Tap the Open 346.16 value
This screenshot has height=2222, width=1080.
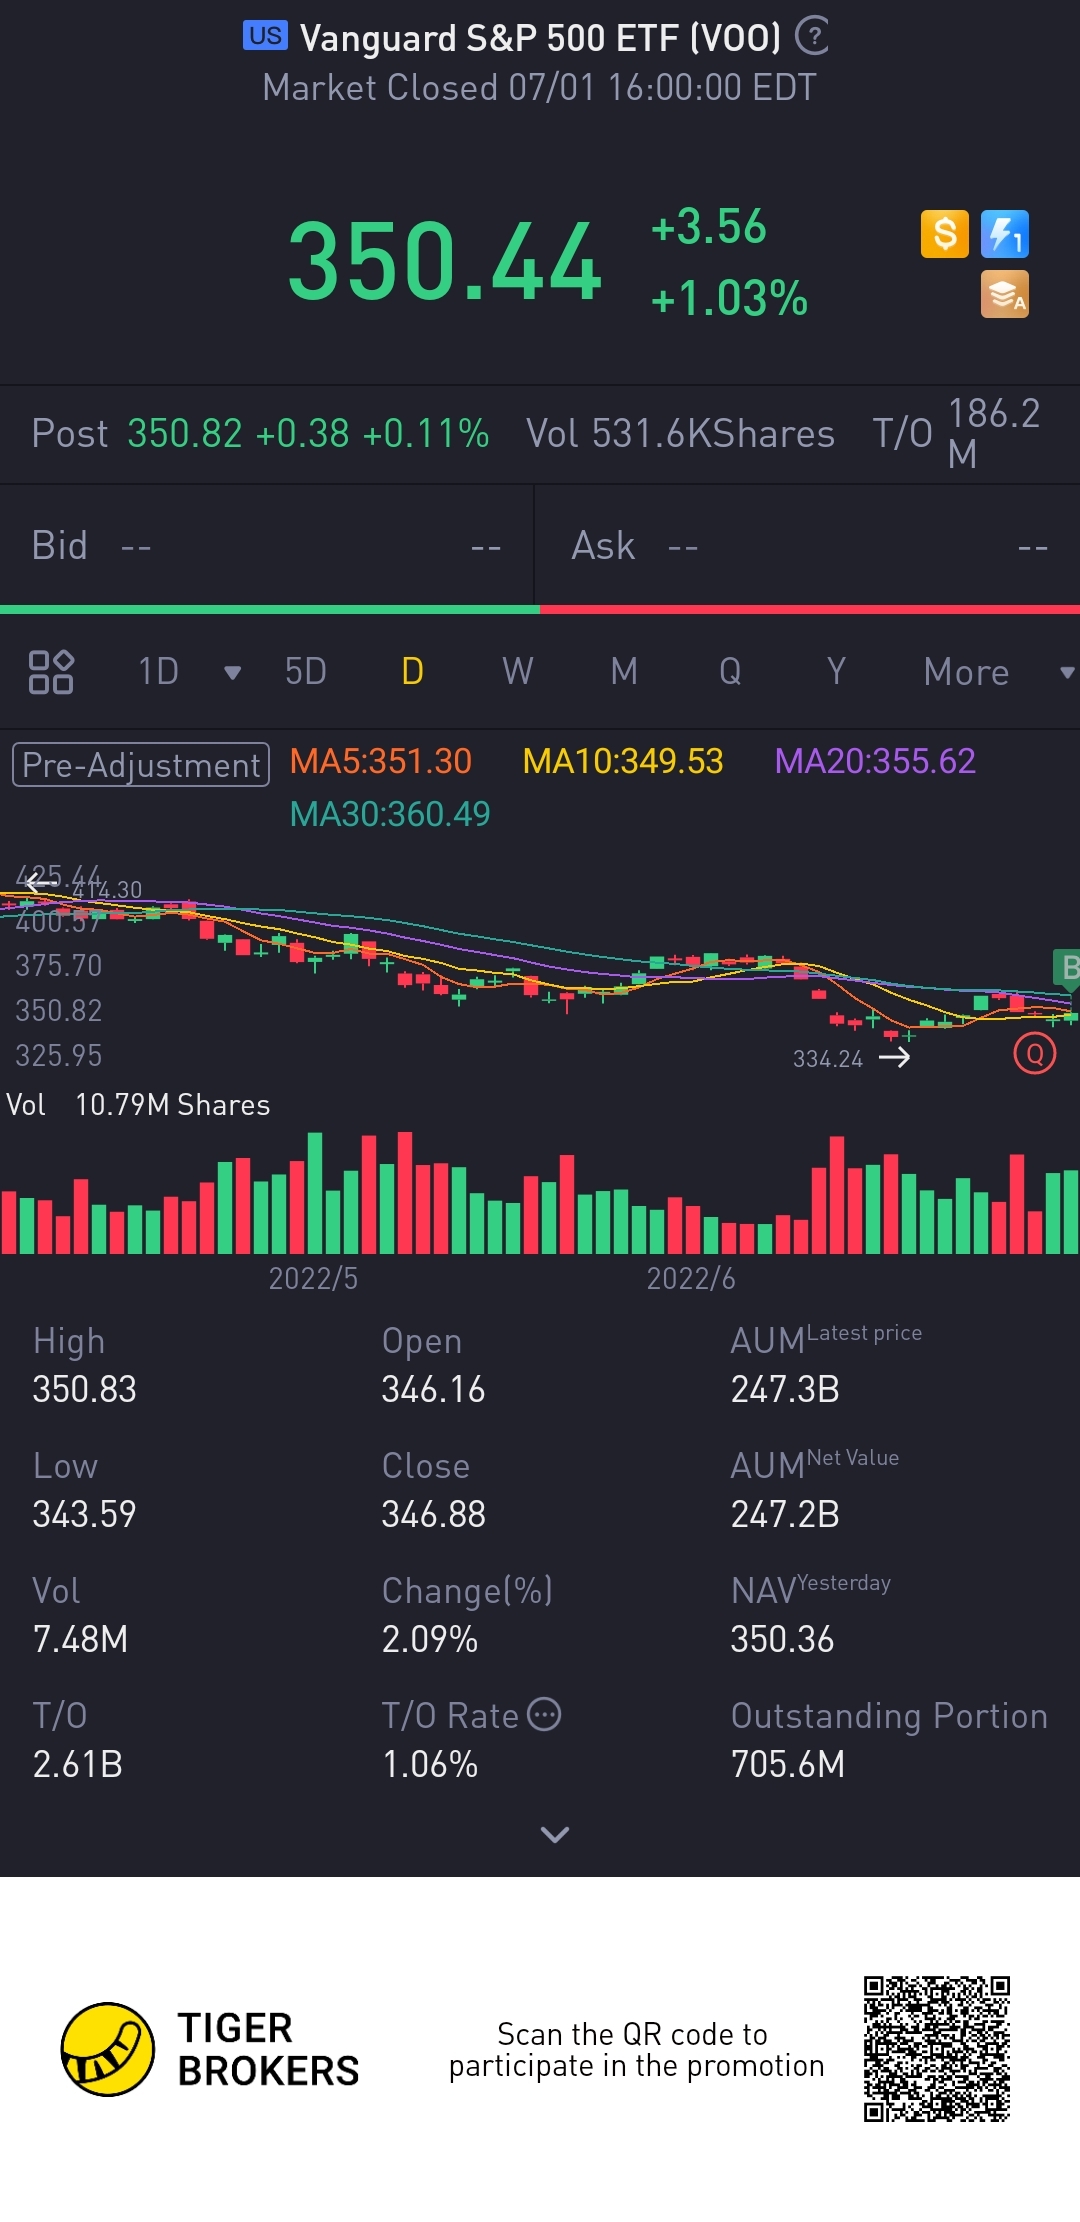[x=433, y=1389]
